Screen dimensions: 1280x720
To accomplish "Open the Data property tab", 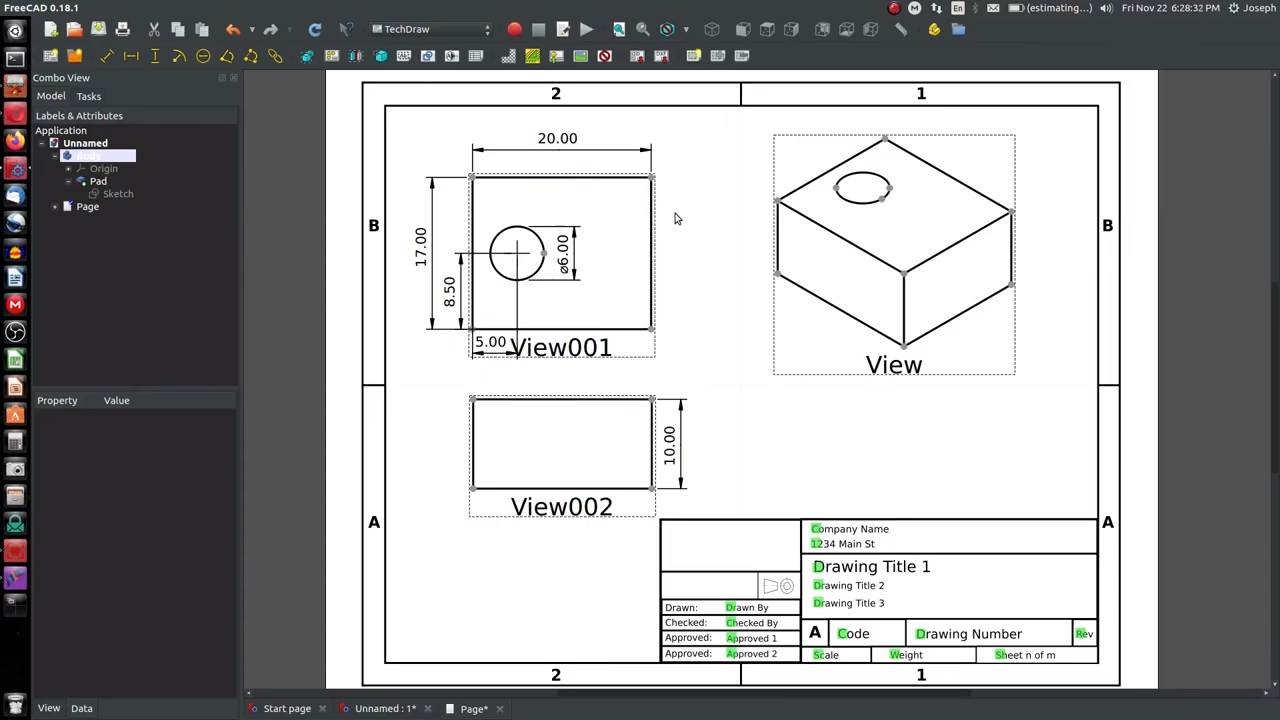I will coord(81,709).
